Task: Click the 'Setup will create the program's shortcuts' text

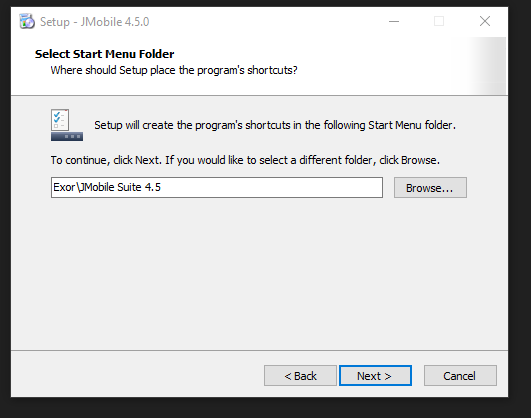Action: 275,125
